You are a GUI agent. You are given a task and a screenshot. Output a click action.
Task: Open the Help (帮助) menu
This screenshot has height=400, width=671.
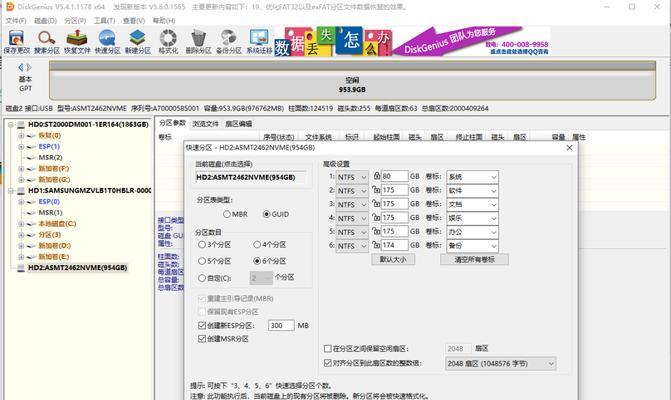[164, 21]
